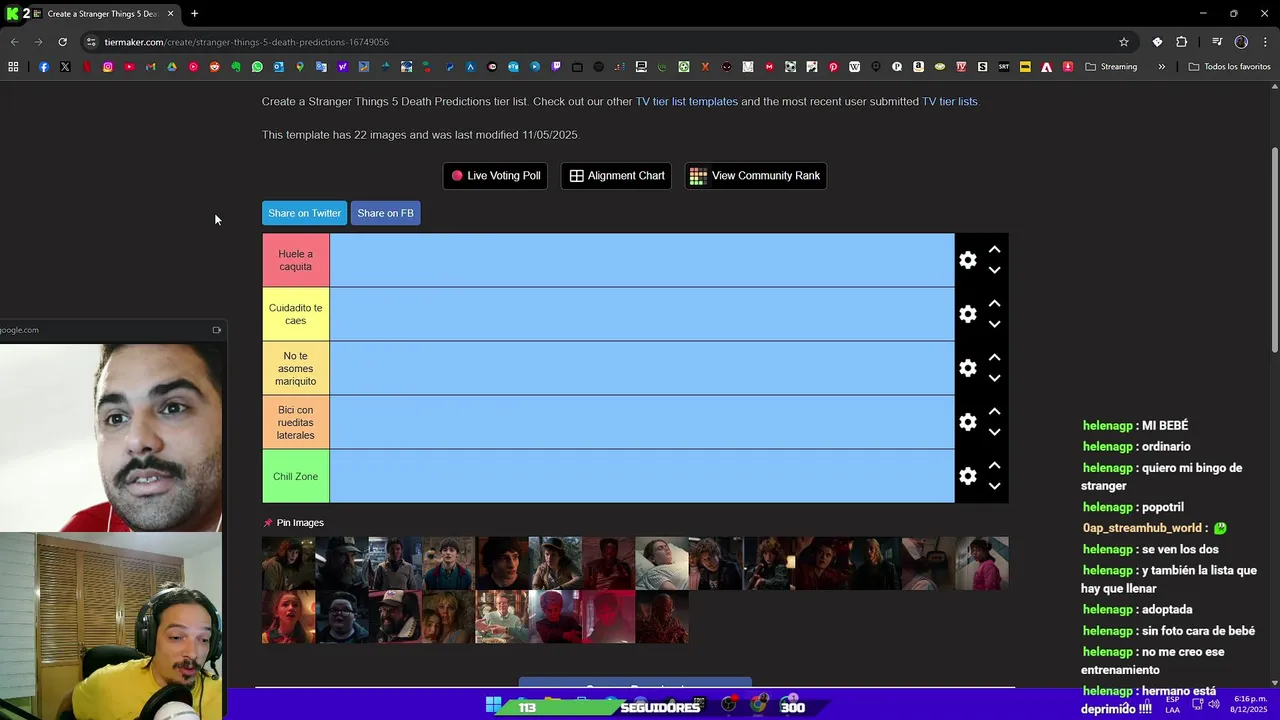Viewport: 1280px width, 720px height.
Task: Open the Streaming bookmarks folder
Action: pos(1111,67)
